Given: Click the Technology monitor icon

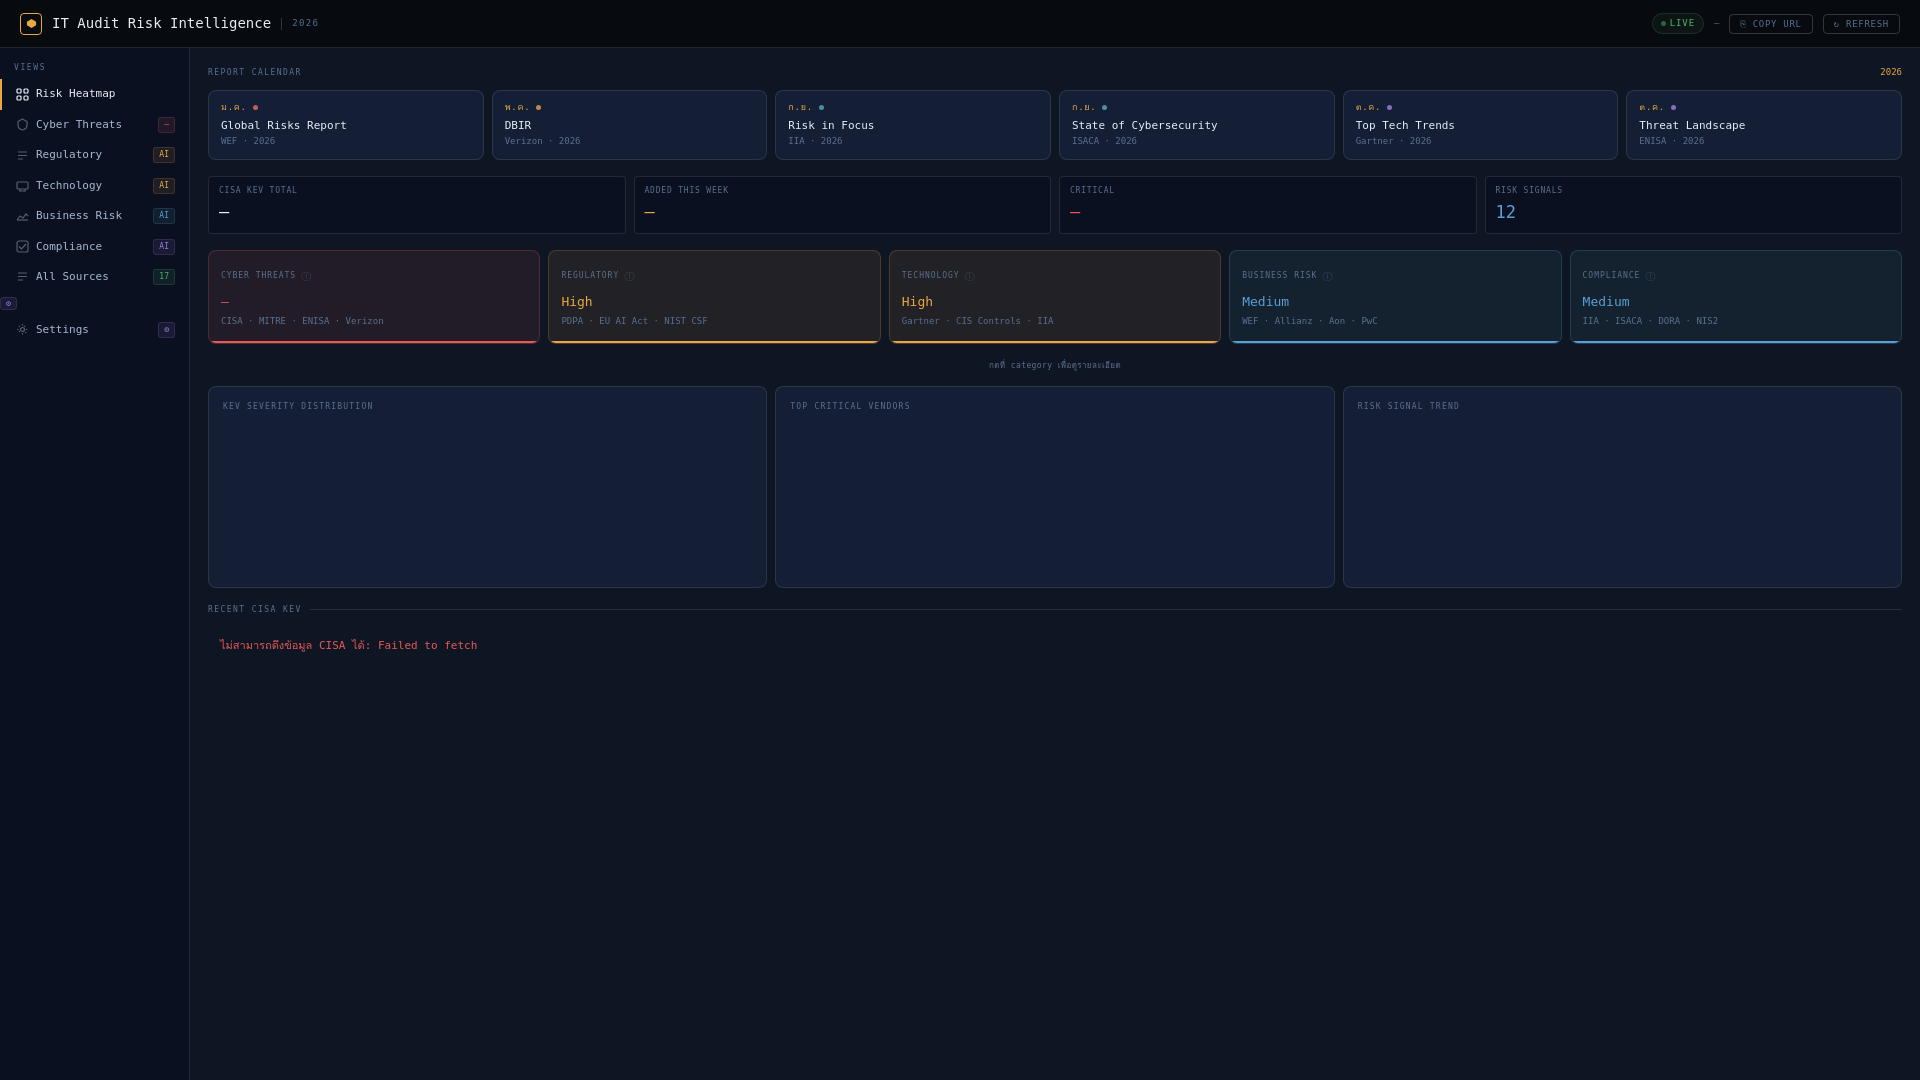Looking at the screenshot, I should [x=22, y=186].
